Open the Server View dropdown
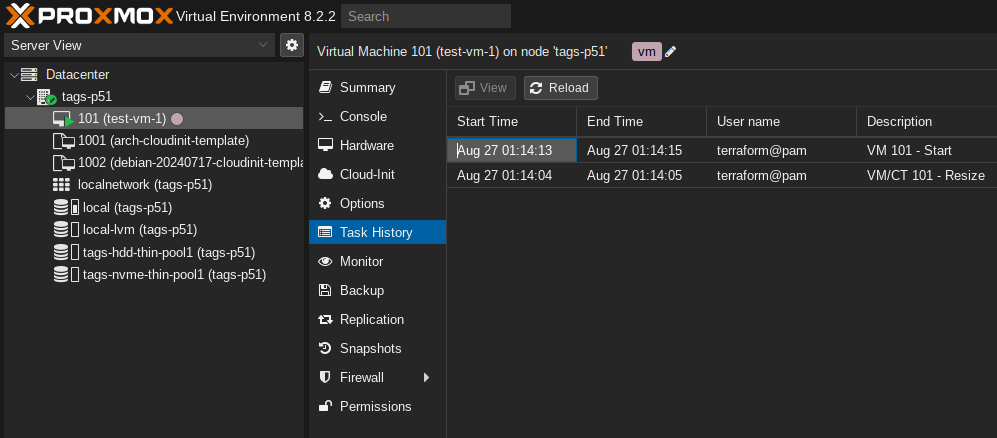This screenshot has height=438, width=997. coord(139,45)
